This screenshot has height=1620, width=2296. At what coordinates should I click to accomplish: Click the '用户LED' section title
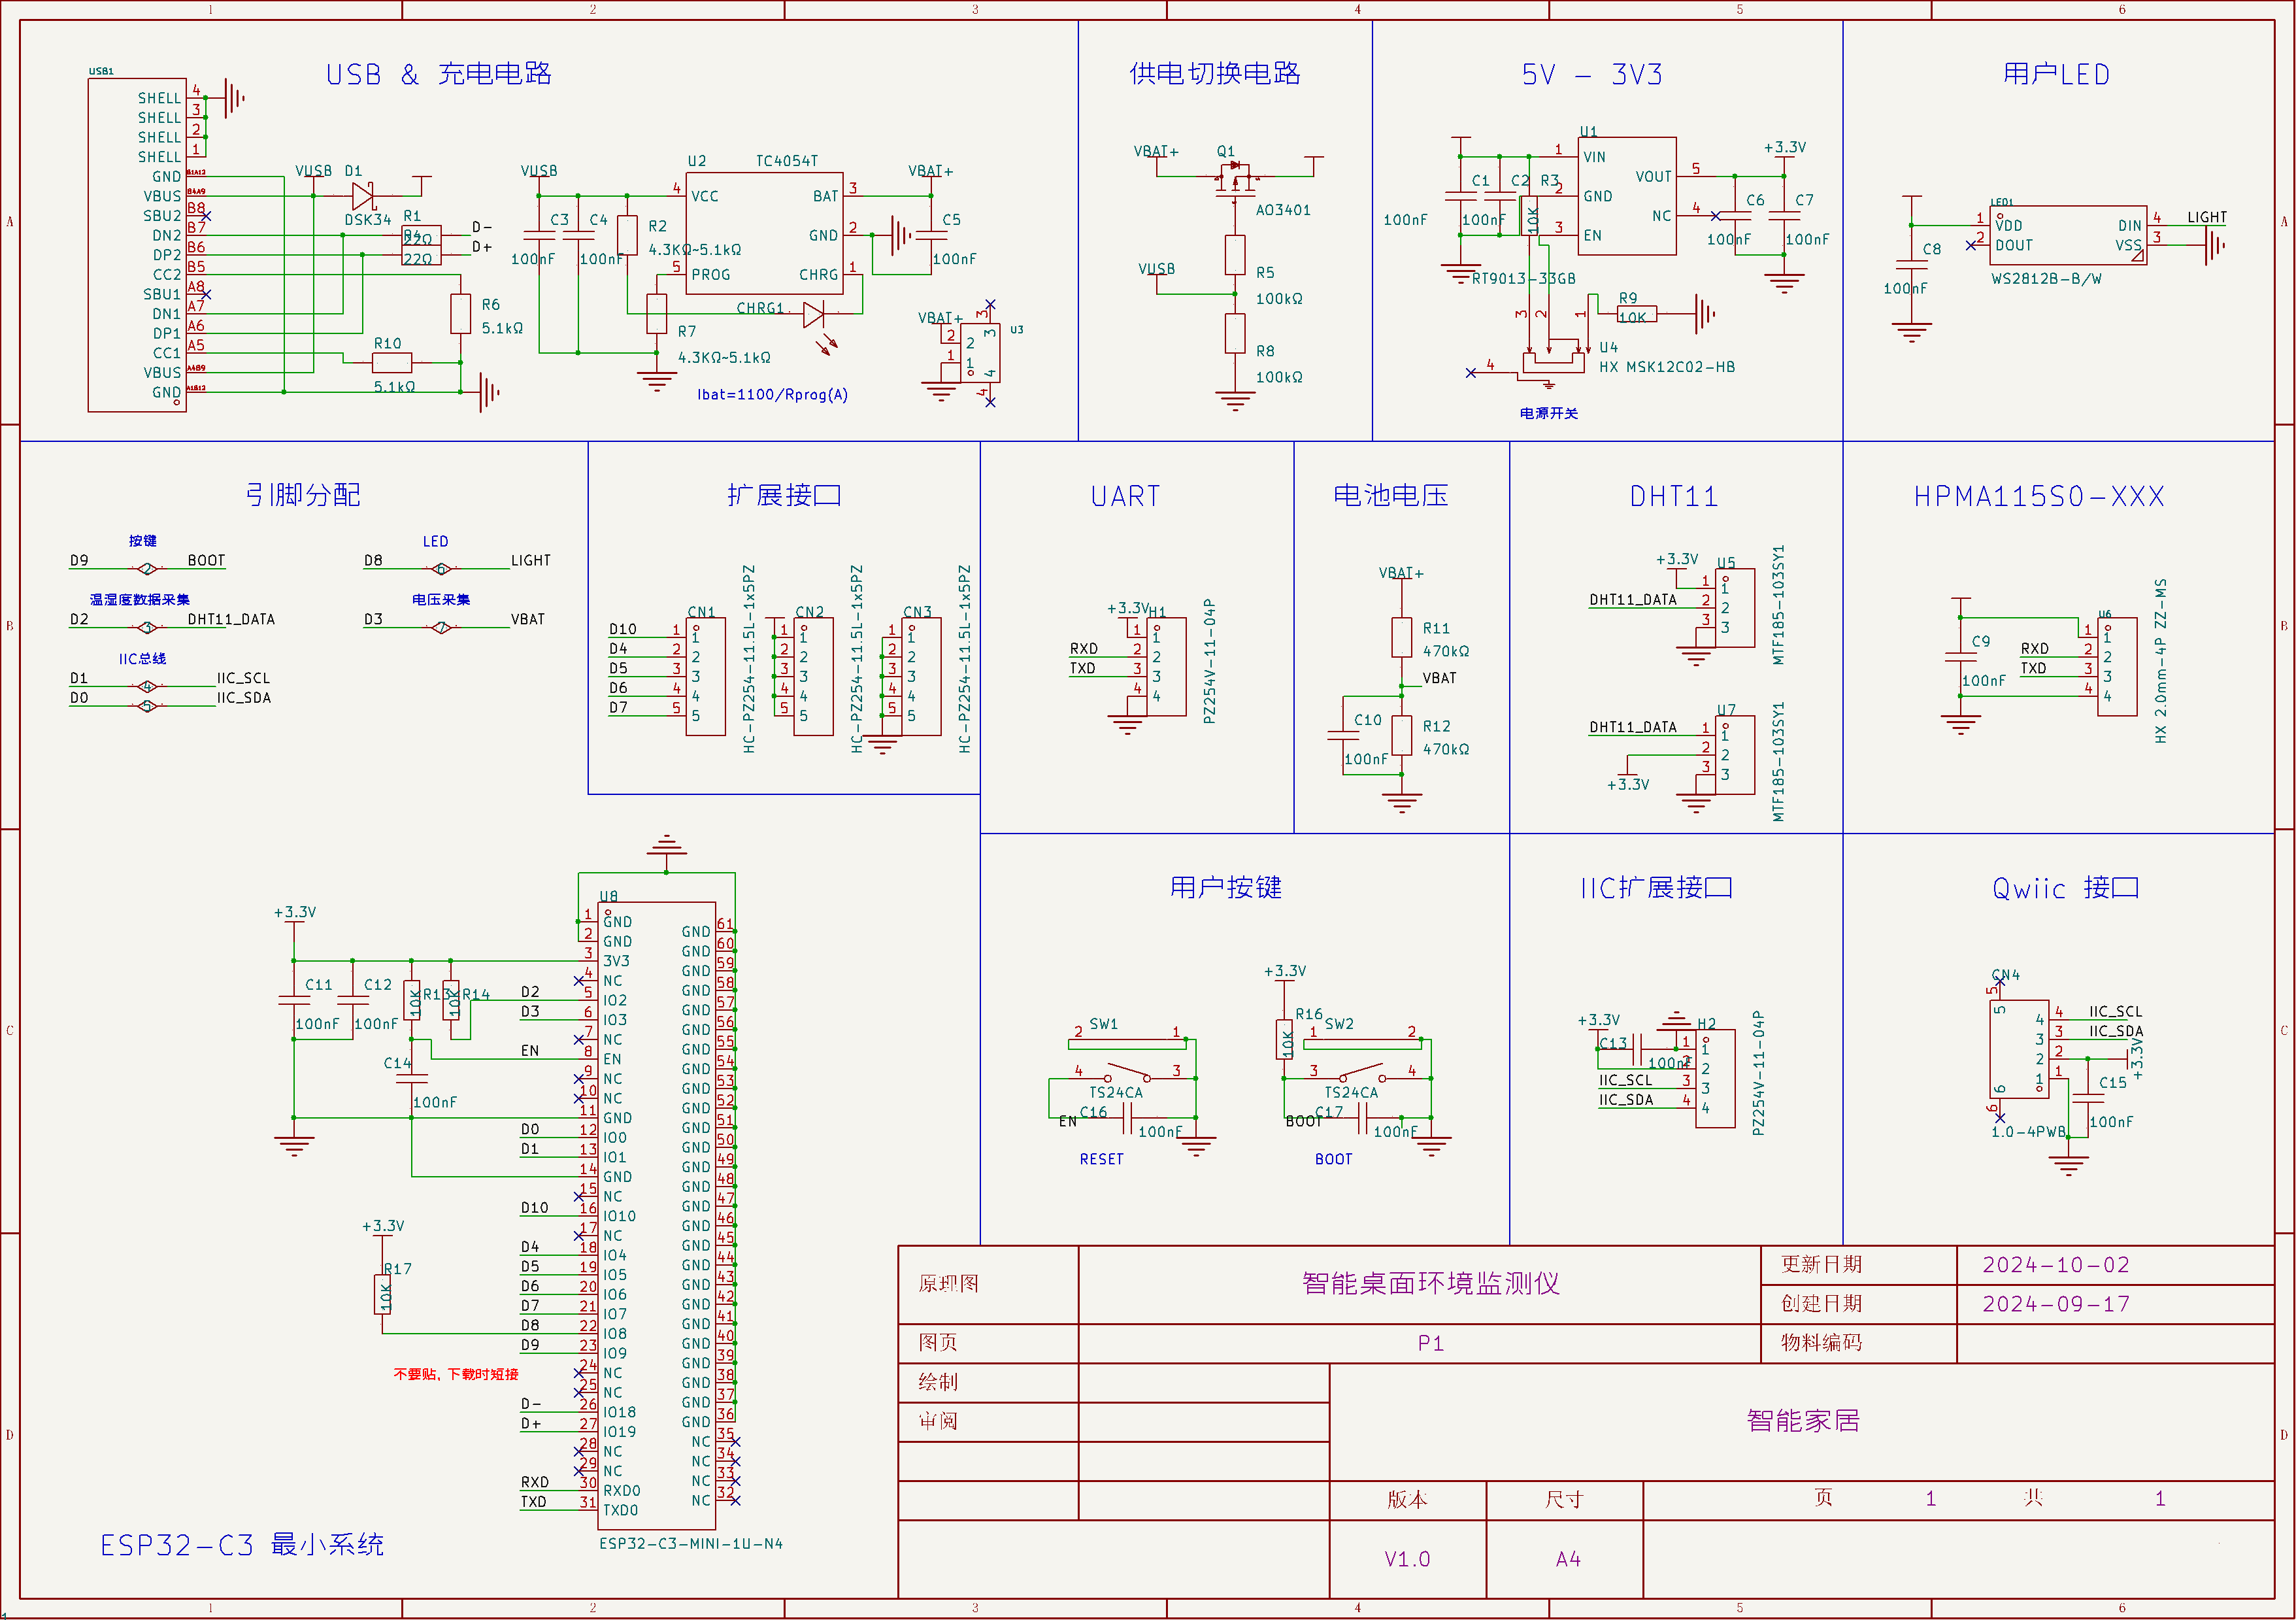tap(2056, 74)
